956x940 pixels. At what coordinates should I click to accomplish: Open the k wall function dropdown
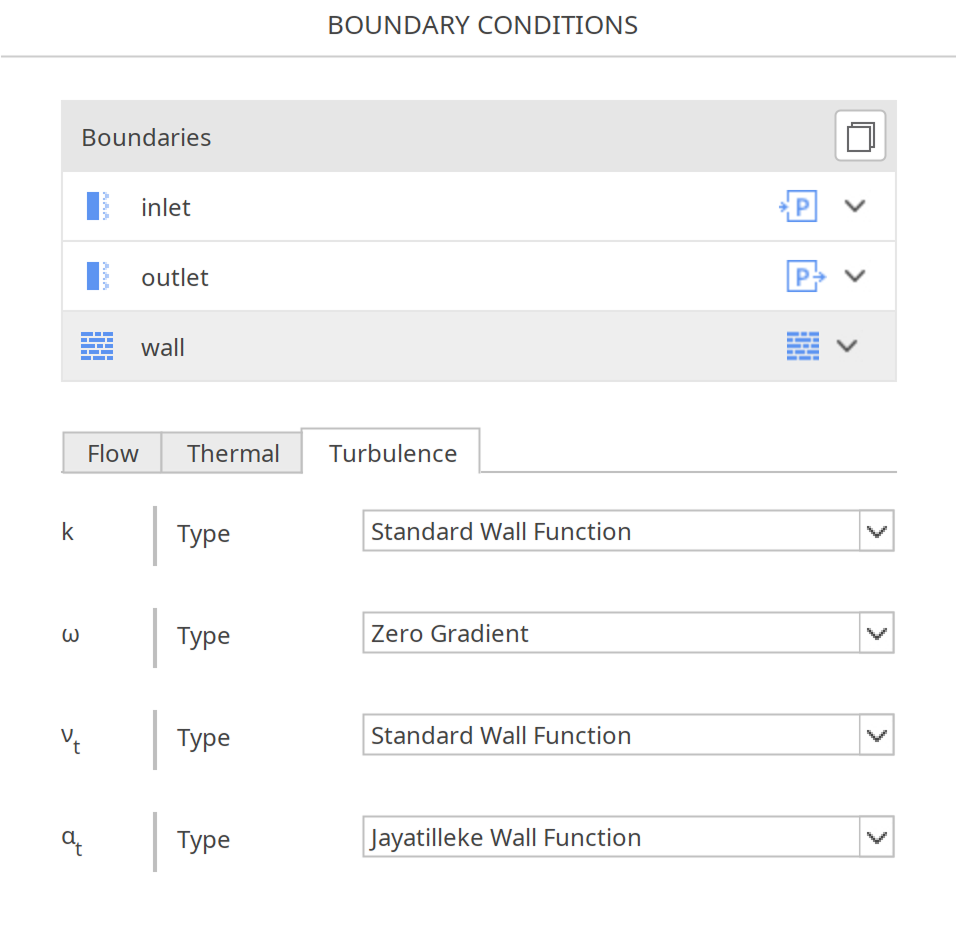877,531
